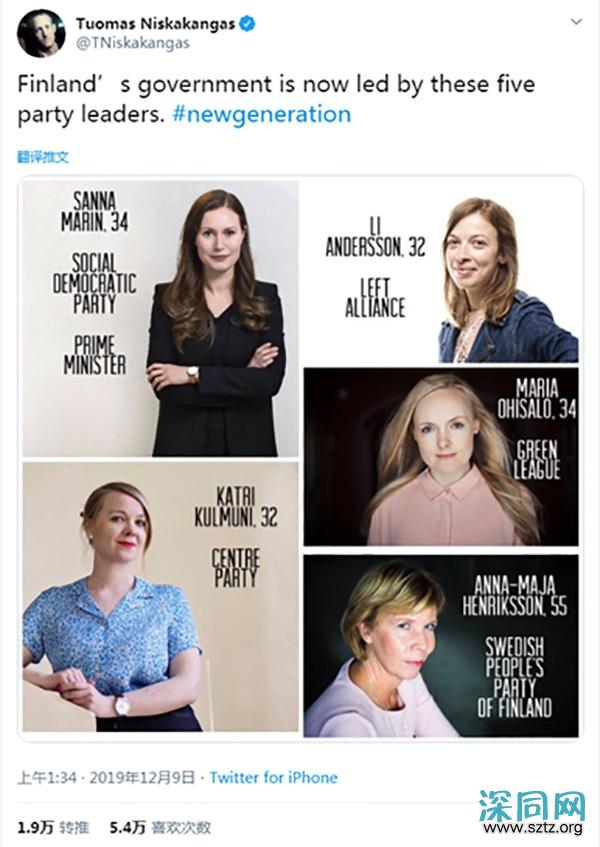Open the Anna-Maja Henriksson photo panel
The height and width of the screenshot is (847, 600).
441,646
